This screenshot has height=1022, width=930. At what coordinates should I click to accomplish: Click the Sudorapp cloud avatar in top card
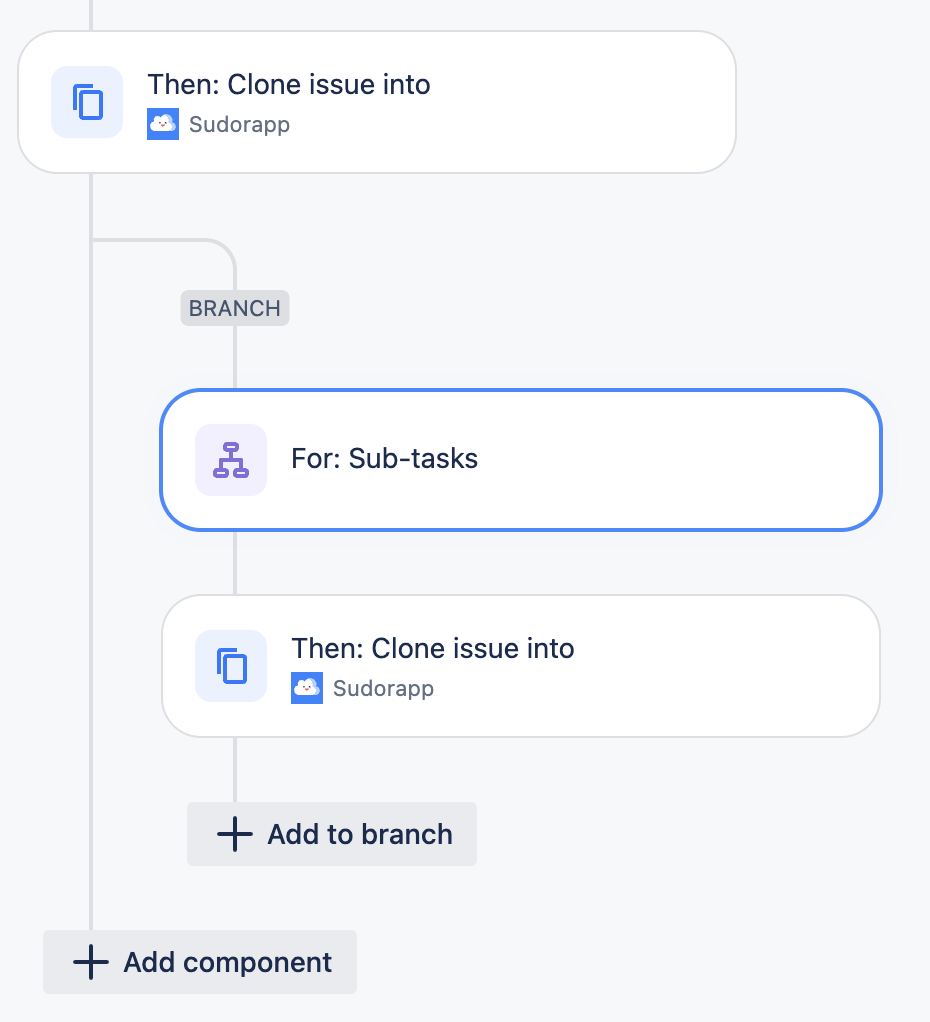163,124
